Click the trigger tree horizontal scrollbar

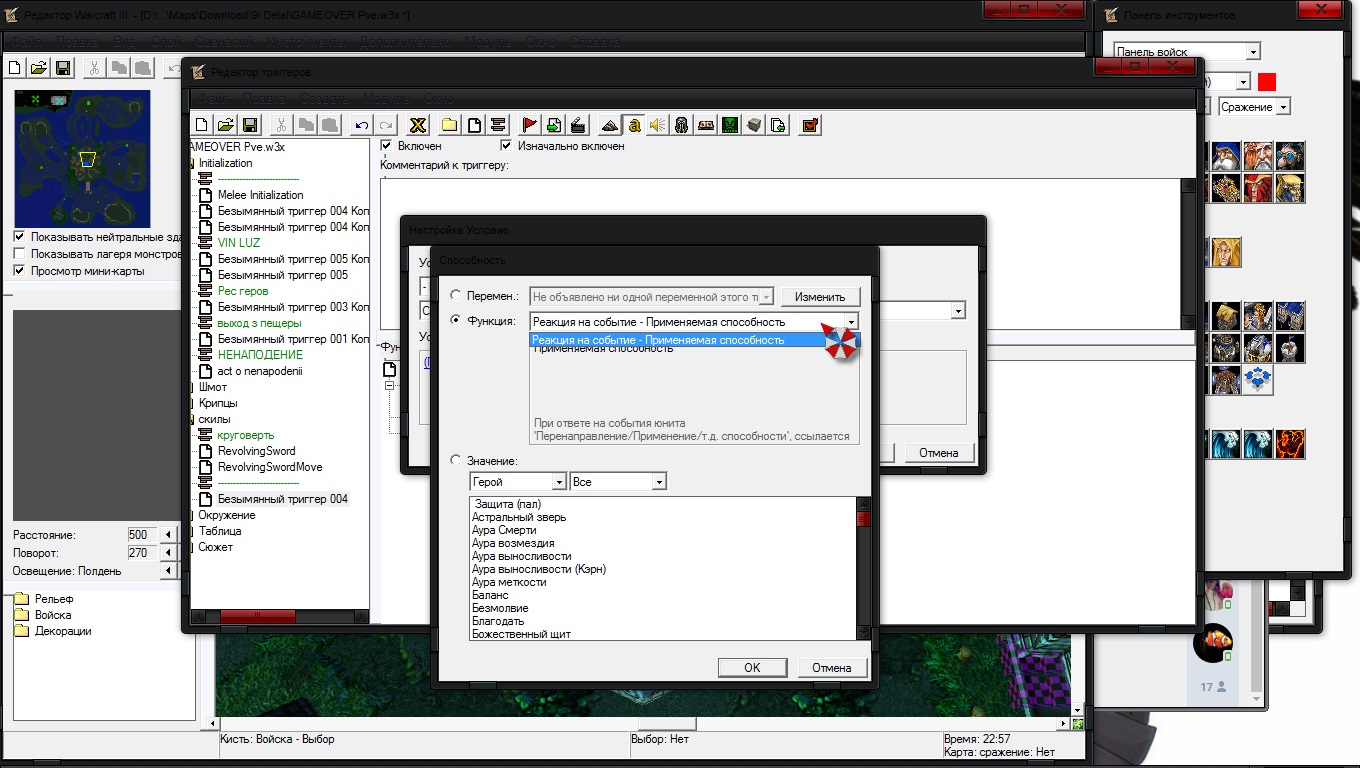(279, 617)
